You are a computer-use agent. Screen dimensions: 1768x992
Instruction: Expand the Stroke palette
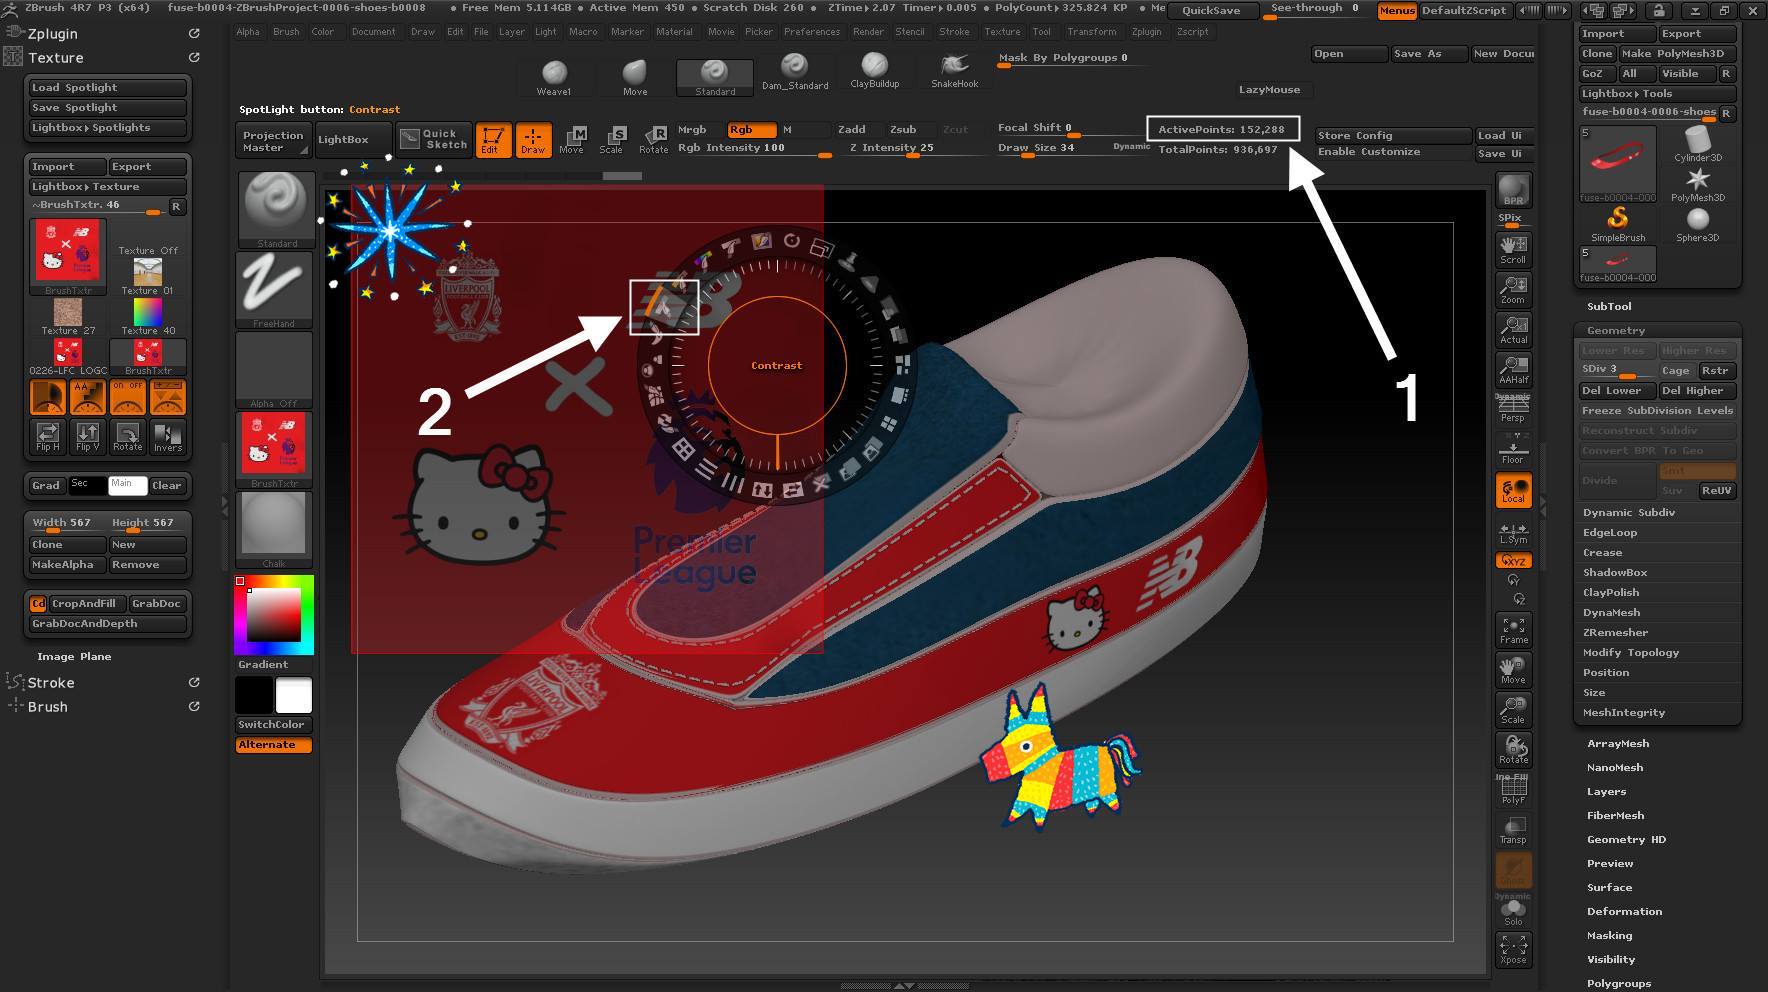pos(51,682)
